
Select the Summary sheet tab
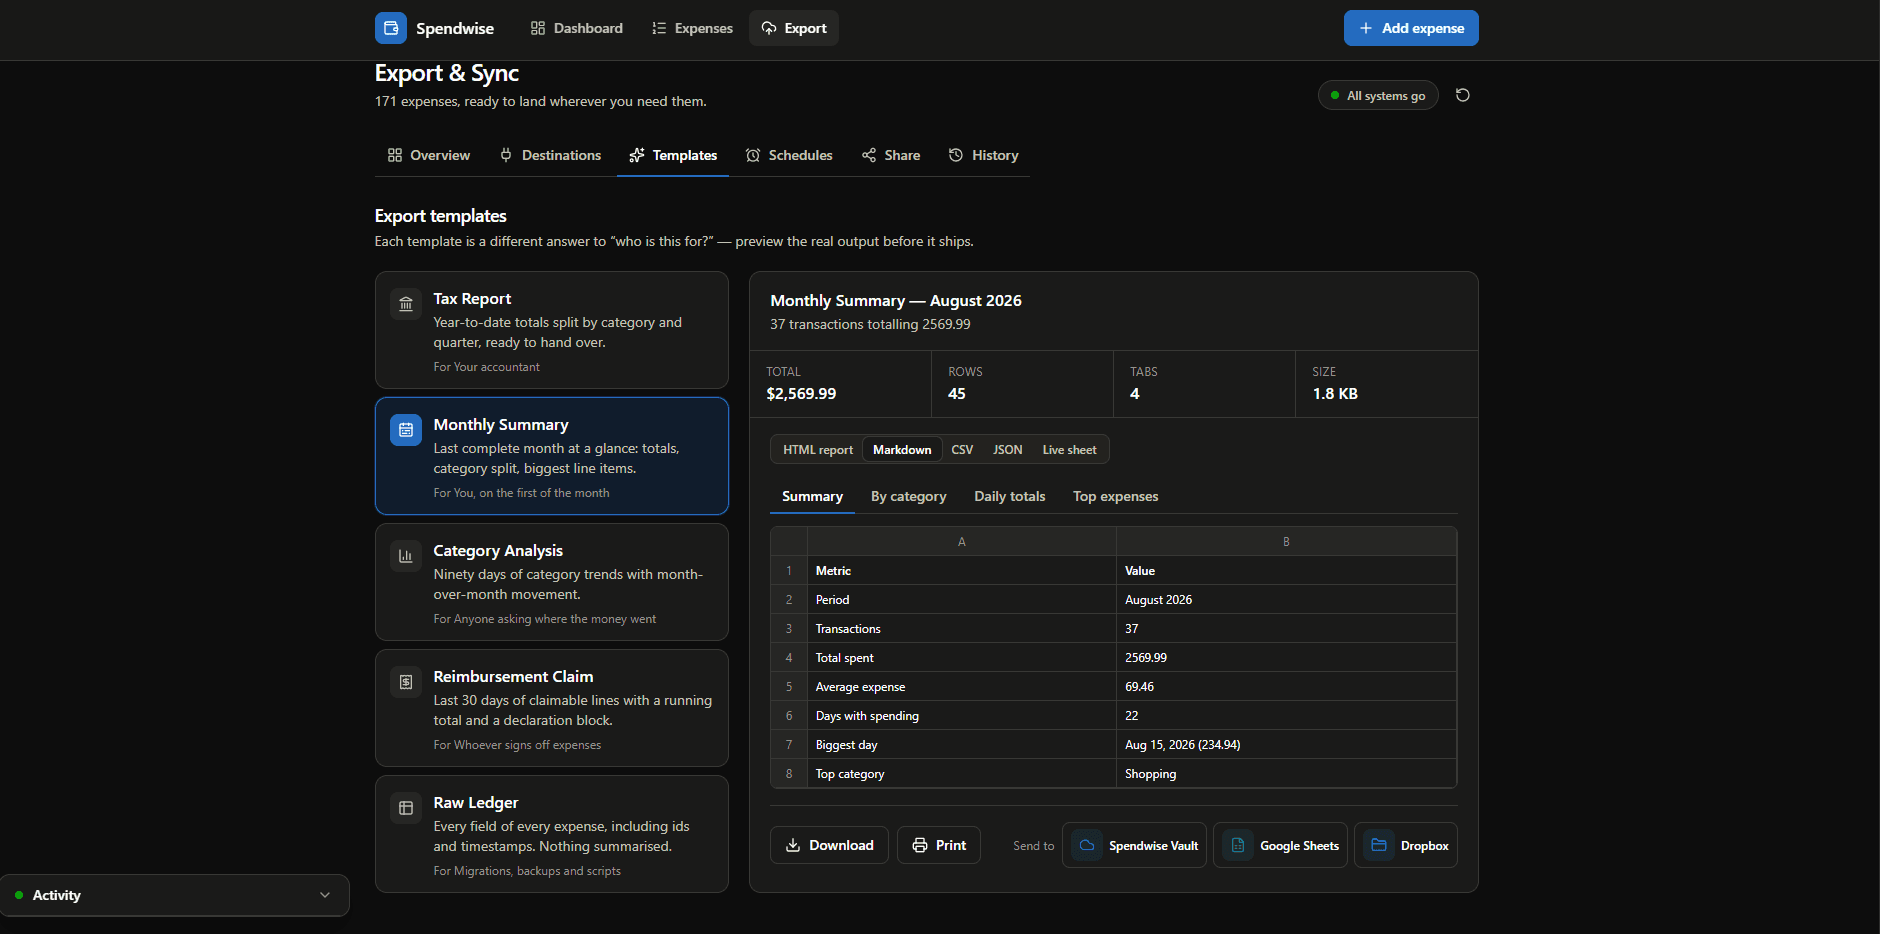tap(812, 496)
